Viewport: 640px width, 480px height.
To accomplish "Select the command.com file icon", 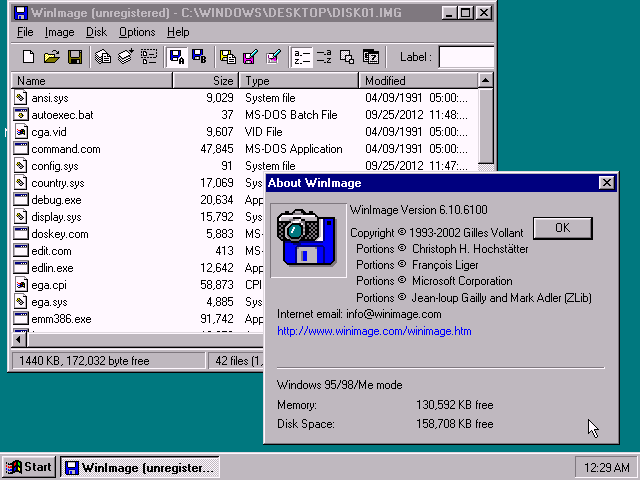I will pos(20,149).
